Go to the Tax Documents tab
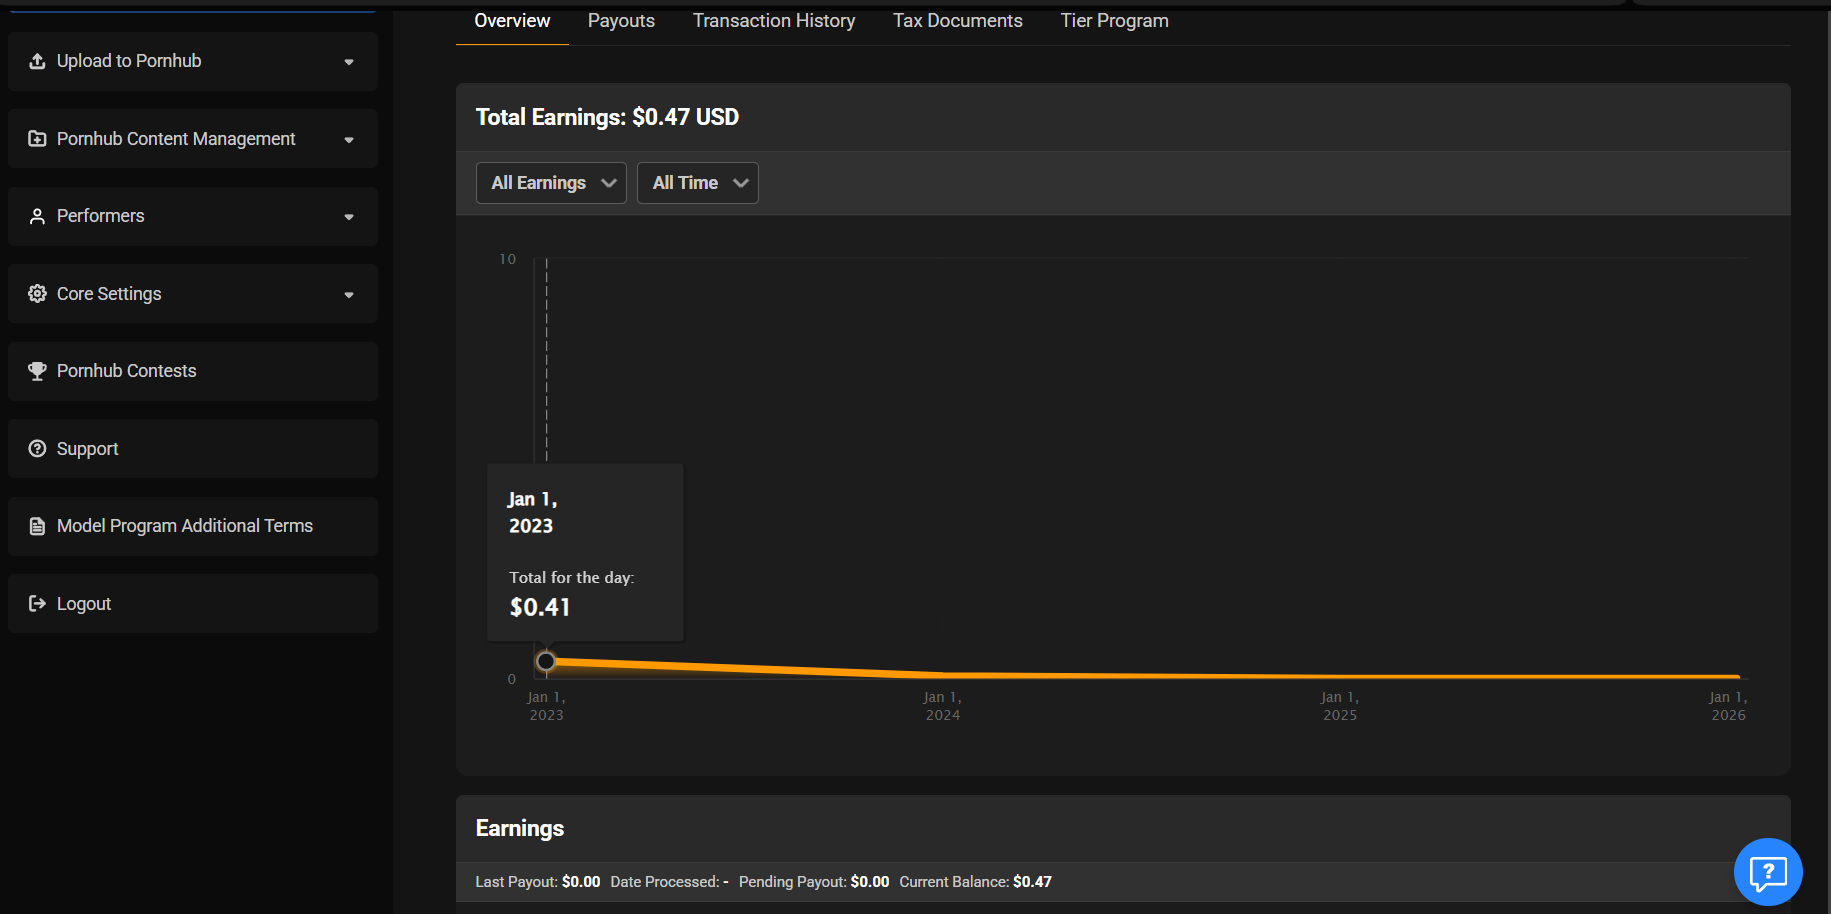This screenshot has height=914, width=1831. tap(958, 21)
